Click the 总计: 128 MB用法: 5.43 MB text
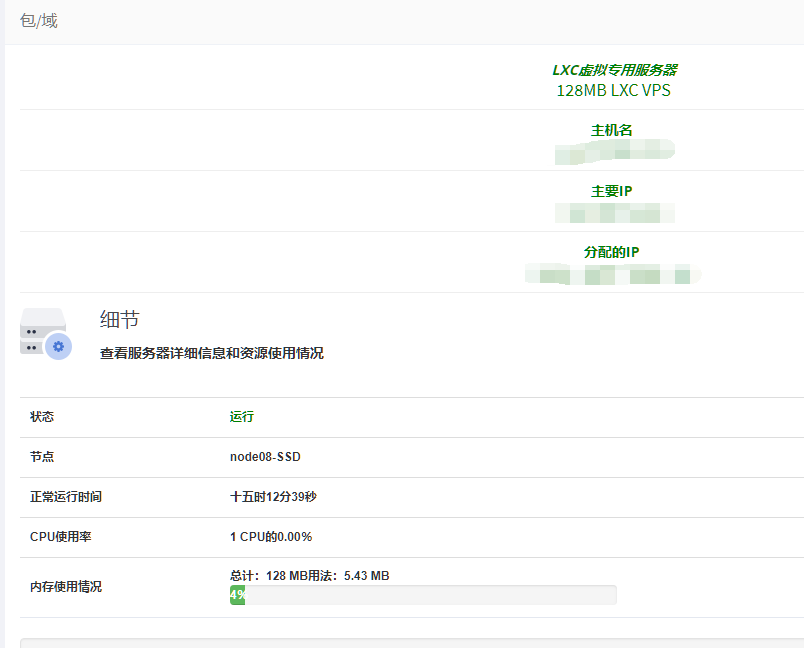The height and width of the screenshot is (648, 804). click(310, 576)
